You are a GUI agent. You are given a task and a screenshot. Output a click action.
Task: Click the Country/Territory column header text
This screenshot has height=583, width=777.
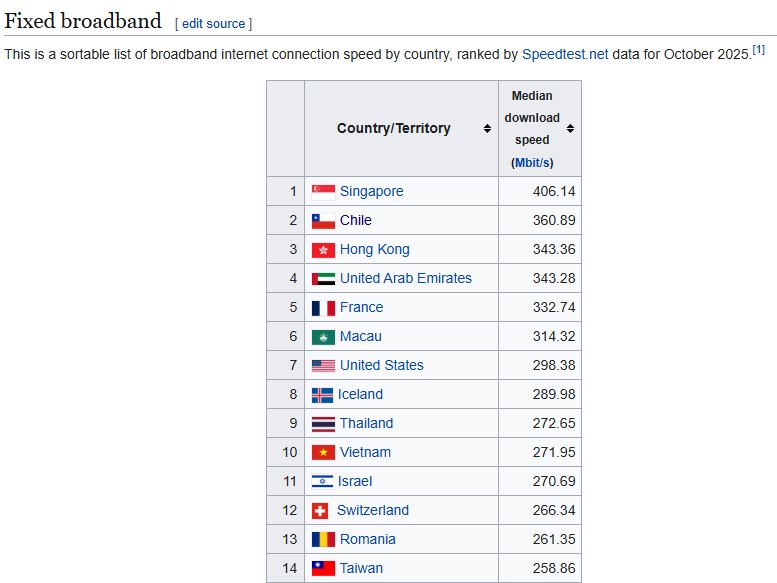coord(393,128)
